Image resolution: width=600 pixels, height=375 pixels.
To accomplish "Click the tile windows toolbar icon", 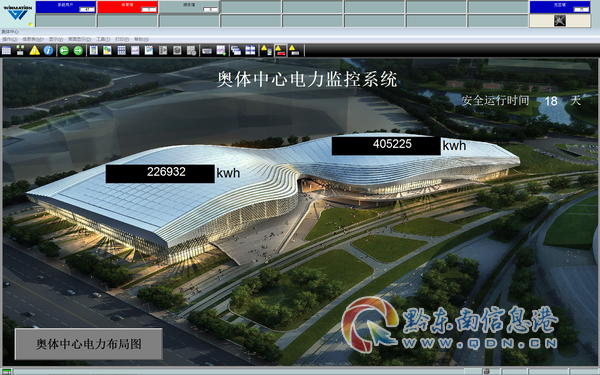I will click(x=250, y=51).
